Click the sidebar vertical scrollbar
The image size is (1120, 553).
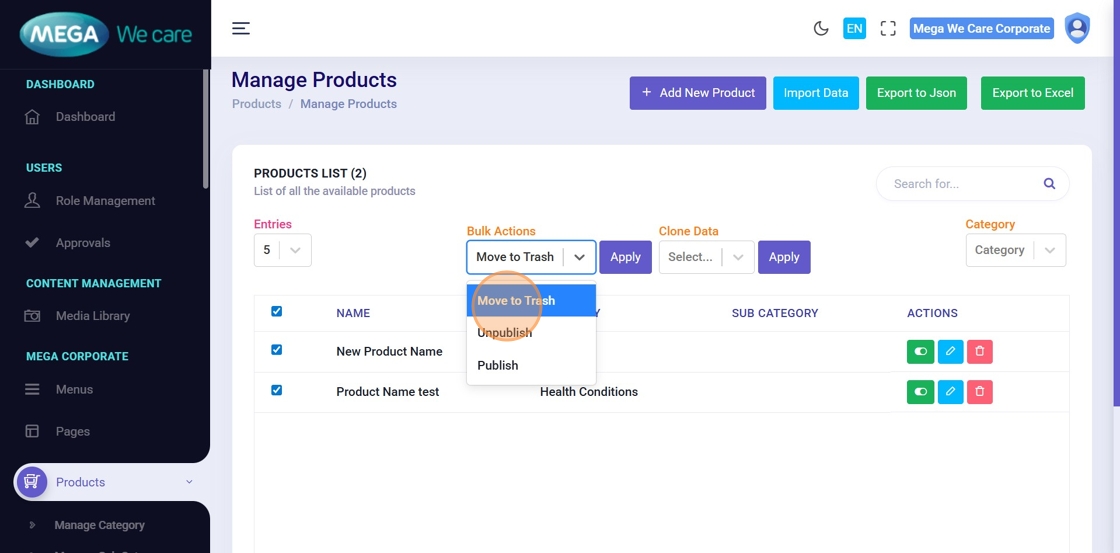(206, 130)
